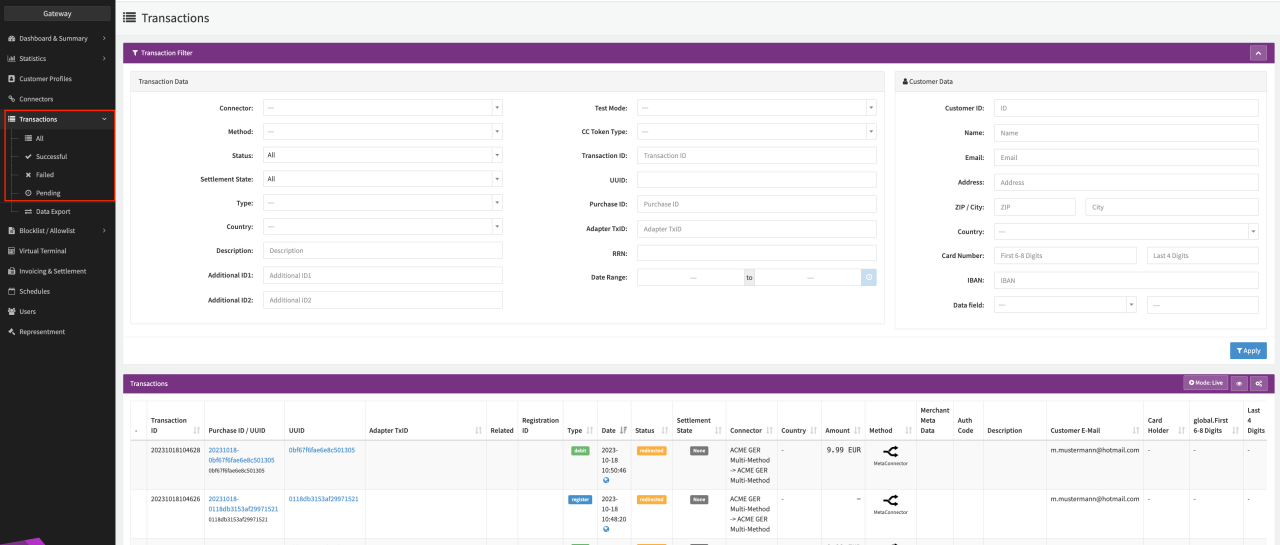This screenshot has height=545, width=1280.
Task: Toggle the Mode: Live button
Action: (x=1205, y=383)
